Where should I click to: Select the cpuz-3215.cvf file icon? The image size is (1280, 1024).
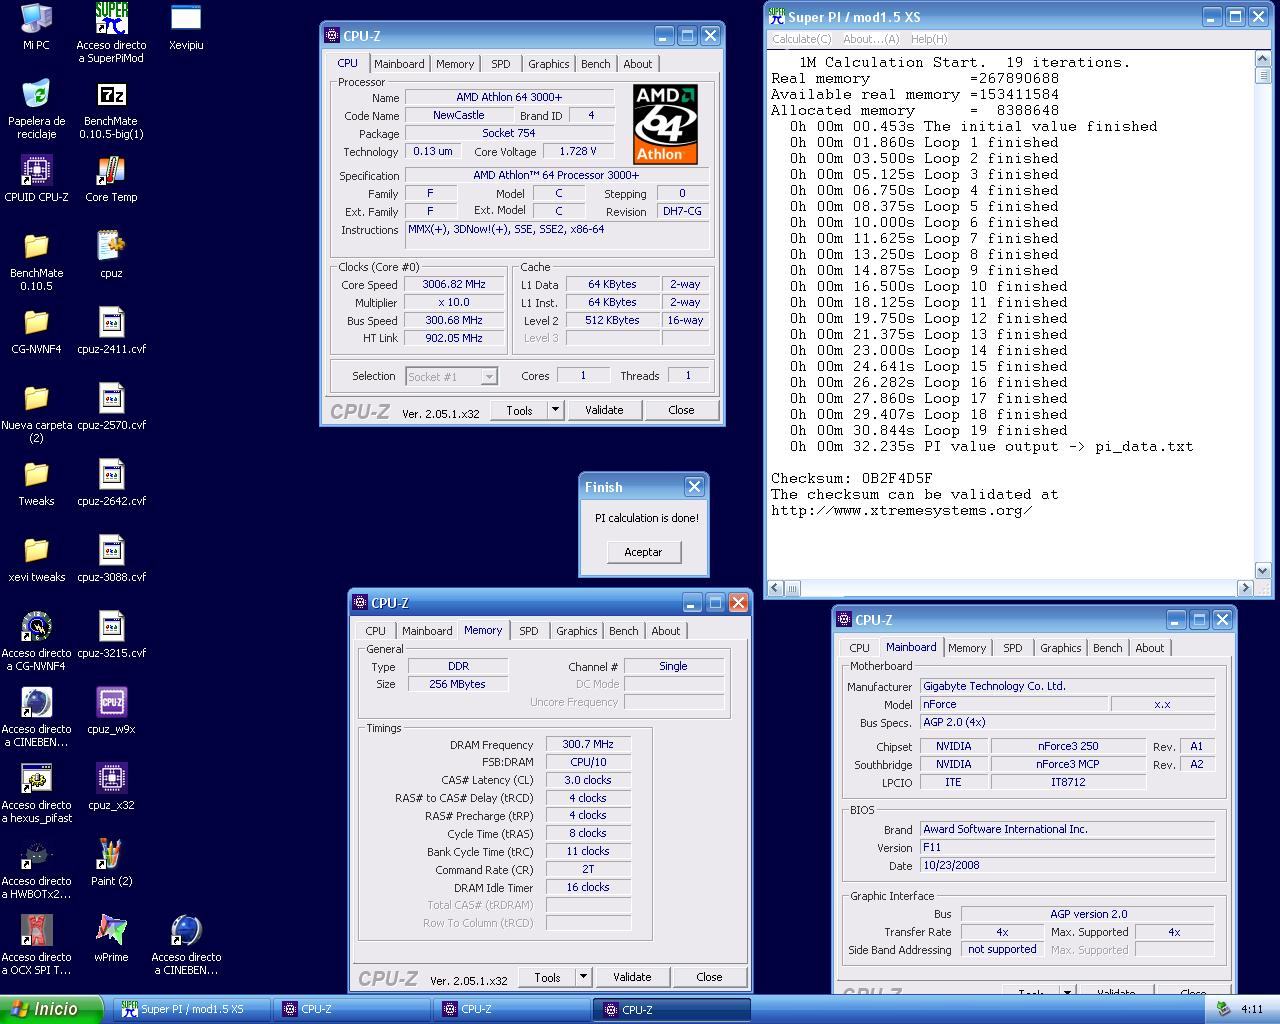pyautogui.click(x=111, y=626)
